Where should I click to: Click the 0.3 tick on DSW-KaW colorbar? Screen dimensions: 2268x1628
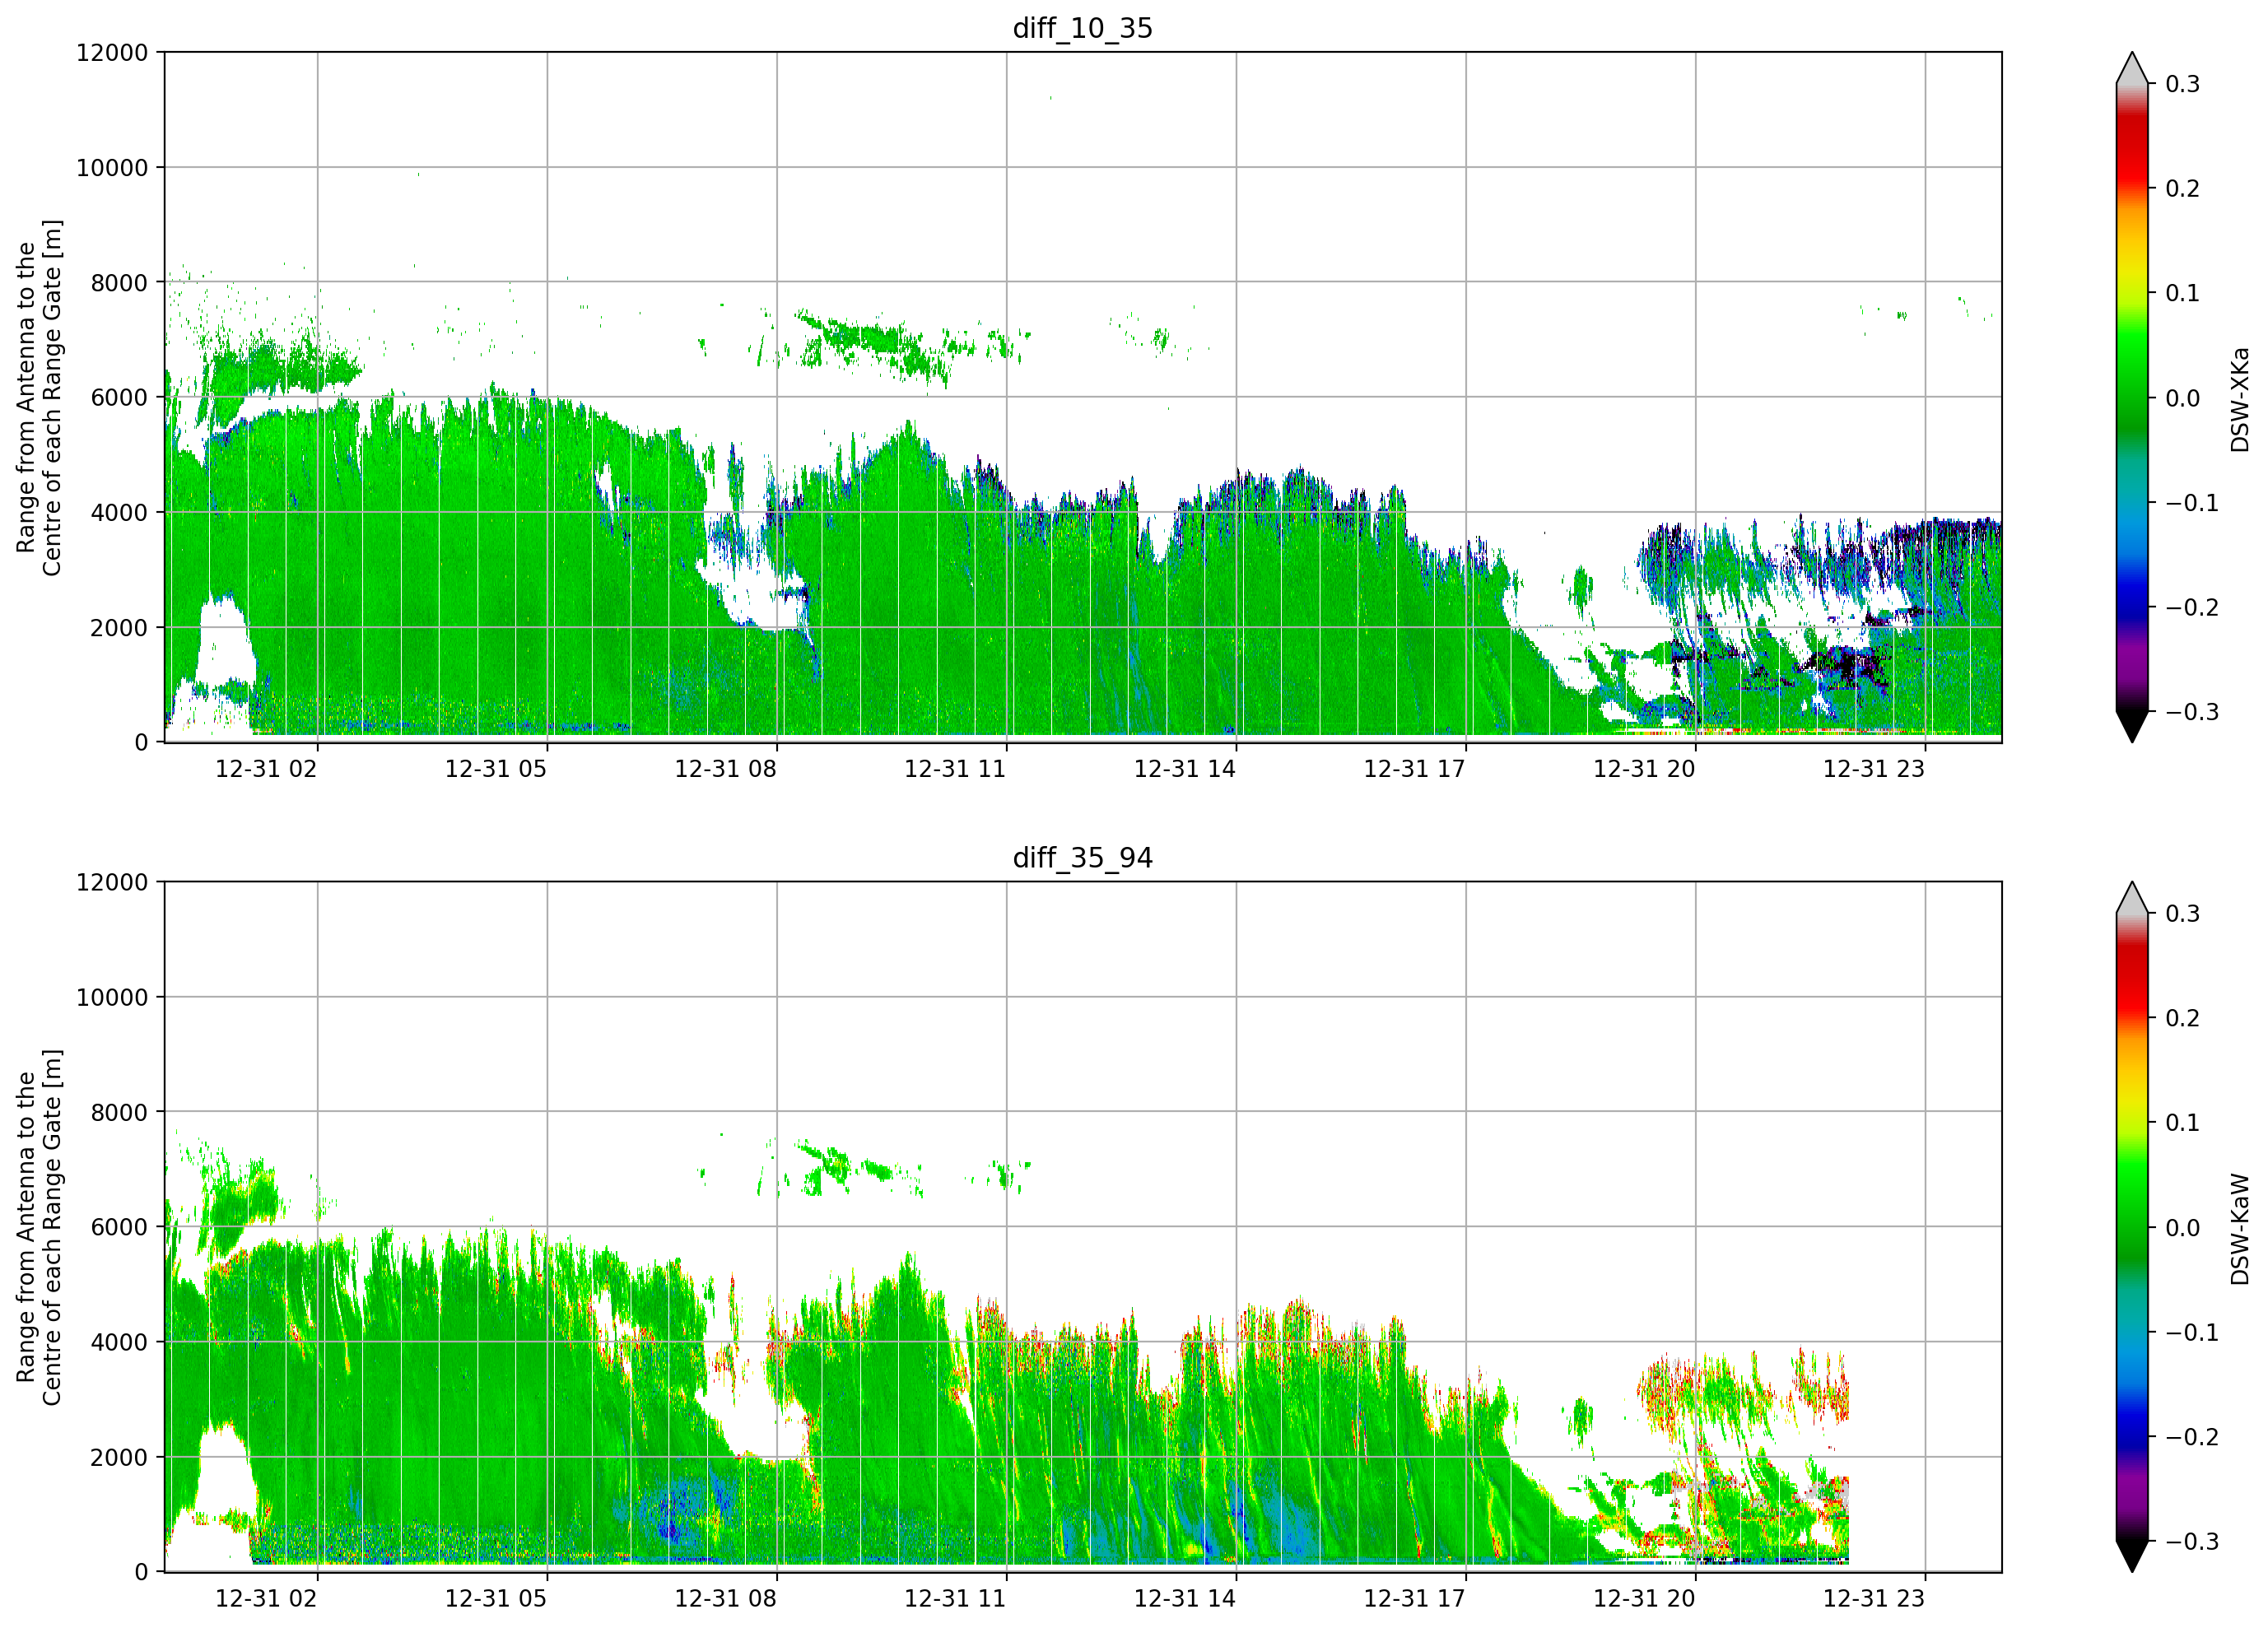point(2183,914)
